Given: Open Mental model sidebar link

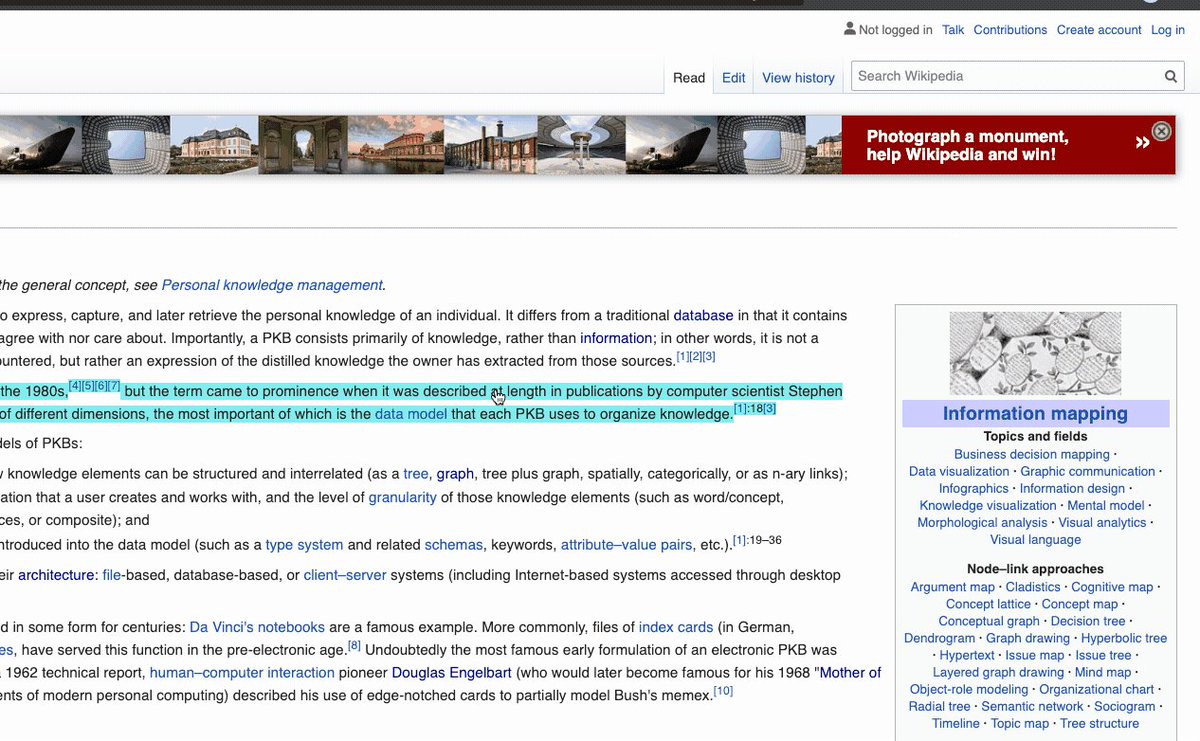Looking at the screenshot, I should 1106,505.
